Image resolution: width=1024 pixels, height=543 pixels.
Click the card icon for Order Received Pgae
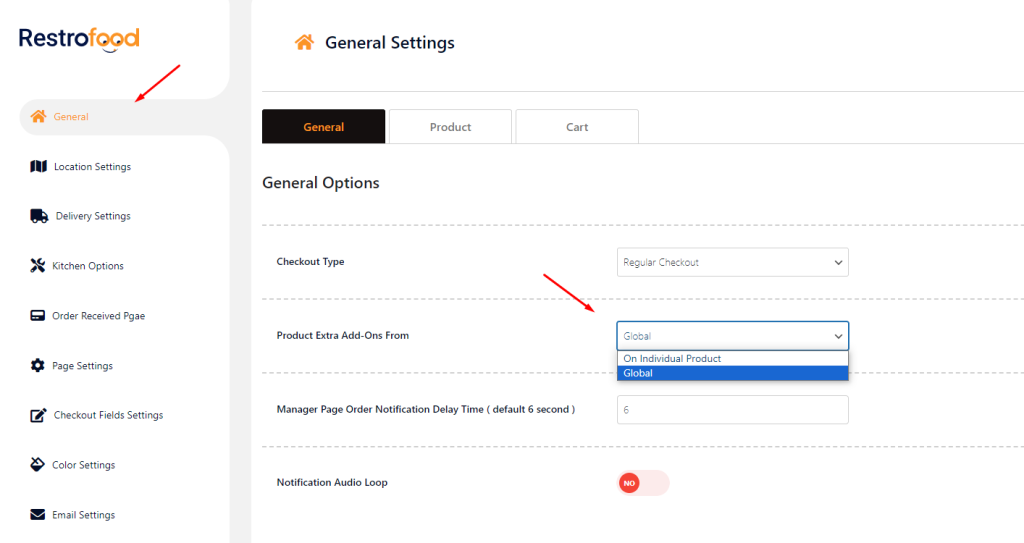(x=38, y=316)
